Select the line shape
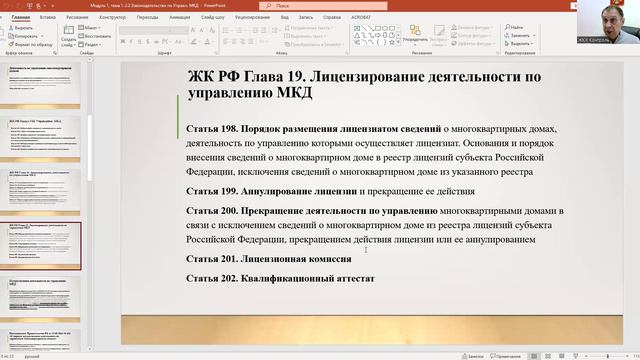This screenshot has width=640, height=360. pos(363,28)
